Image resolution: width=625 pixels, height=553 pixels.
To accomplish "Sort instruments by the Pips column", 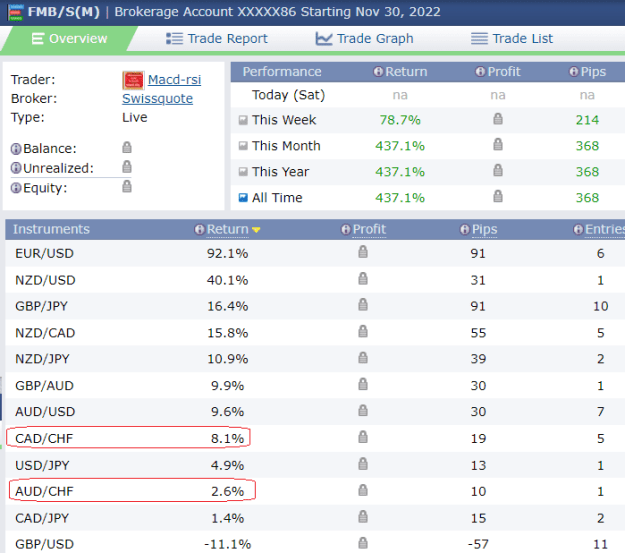I will point(484,229).
